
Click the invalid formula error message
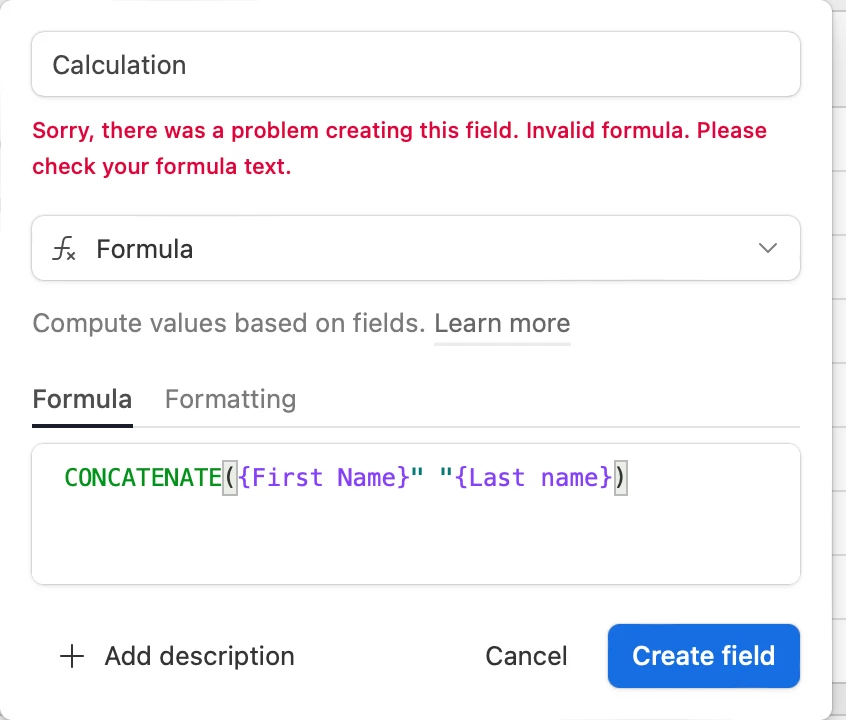pos(399,148)
